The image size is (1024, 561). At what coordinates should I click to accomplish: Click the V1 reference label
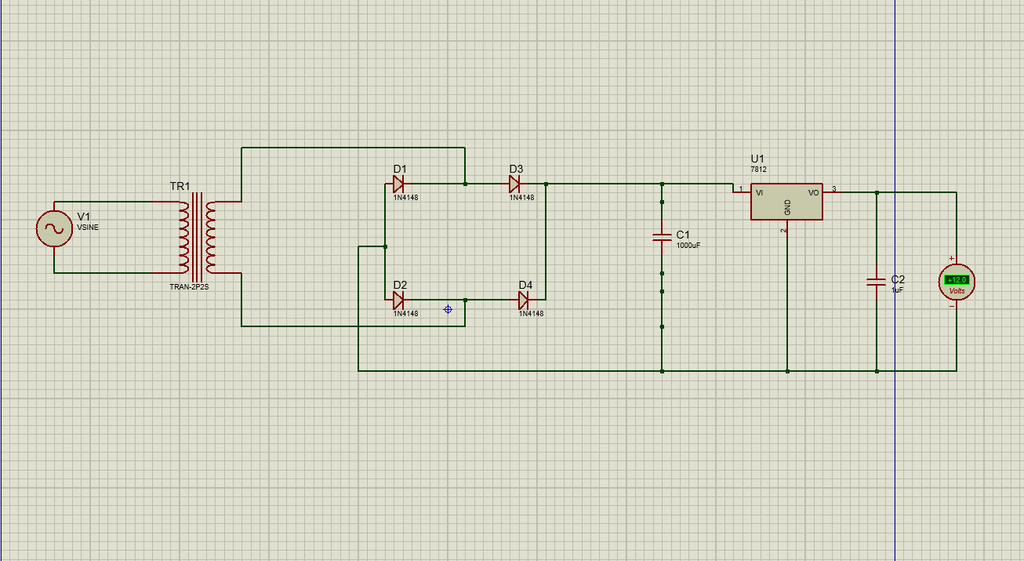pyautogui.click(x=84, y=216)
